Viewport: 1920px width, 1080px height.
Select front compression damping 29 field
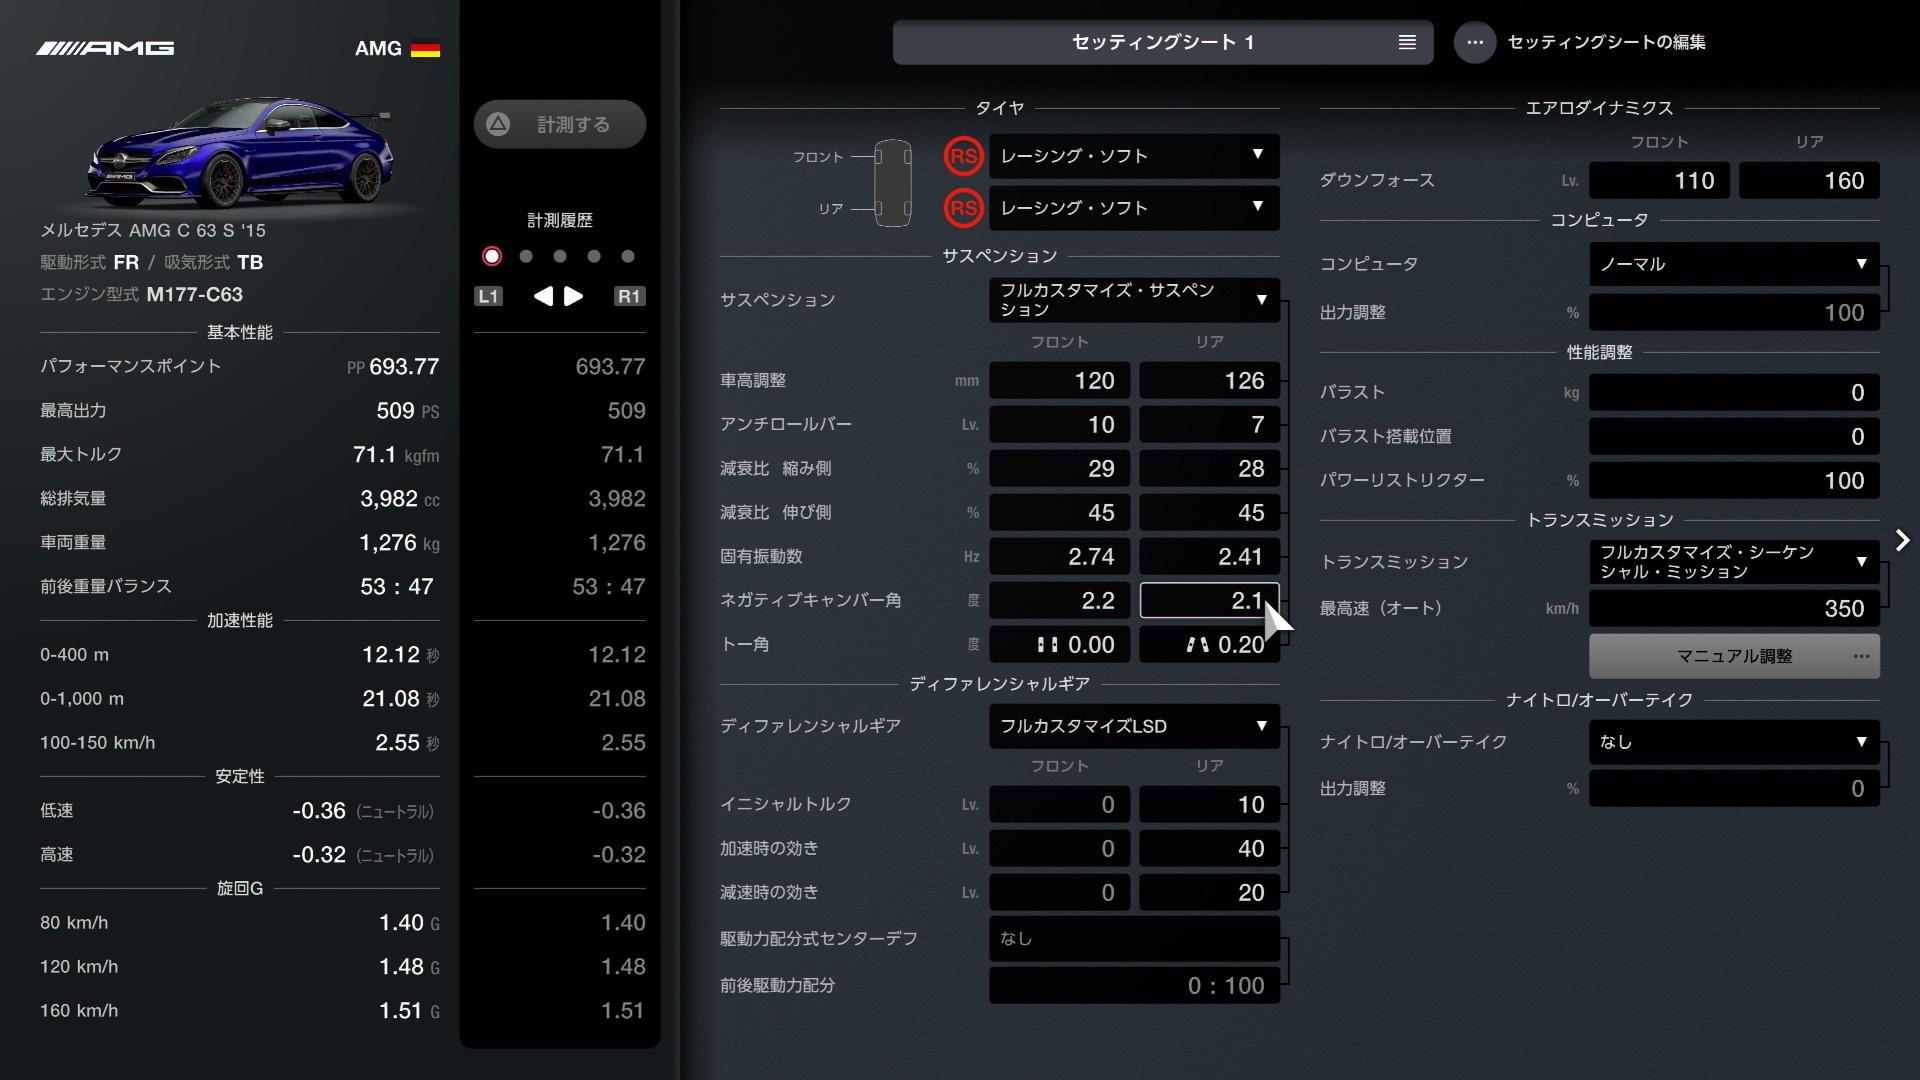point(1060,469)
